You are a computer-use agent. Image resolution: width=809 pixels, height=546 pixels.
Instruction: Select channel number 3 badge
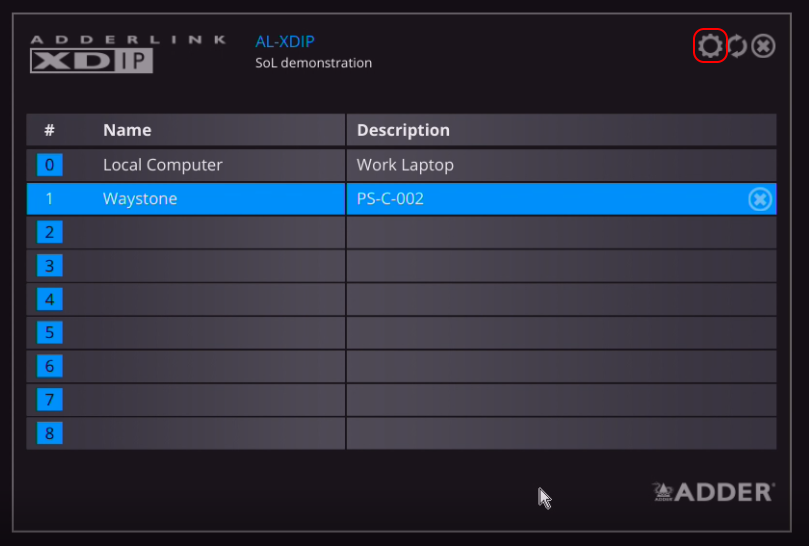click(x=49, y=266)
